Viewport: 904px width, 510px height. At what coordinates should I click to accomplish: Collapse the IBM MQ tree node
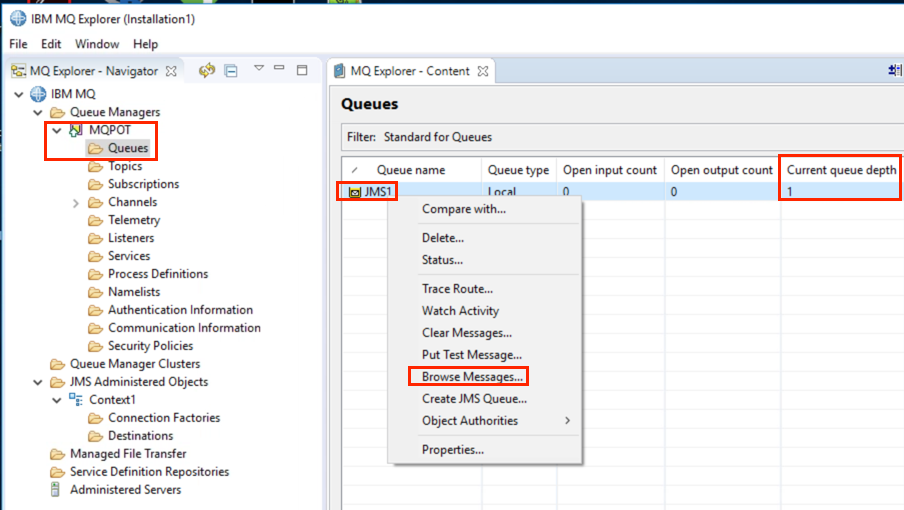pyautogui.click(x=19, y=94)
